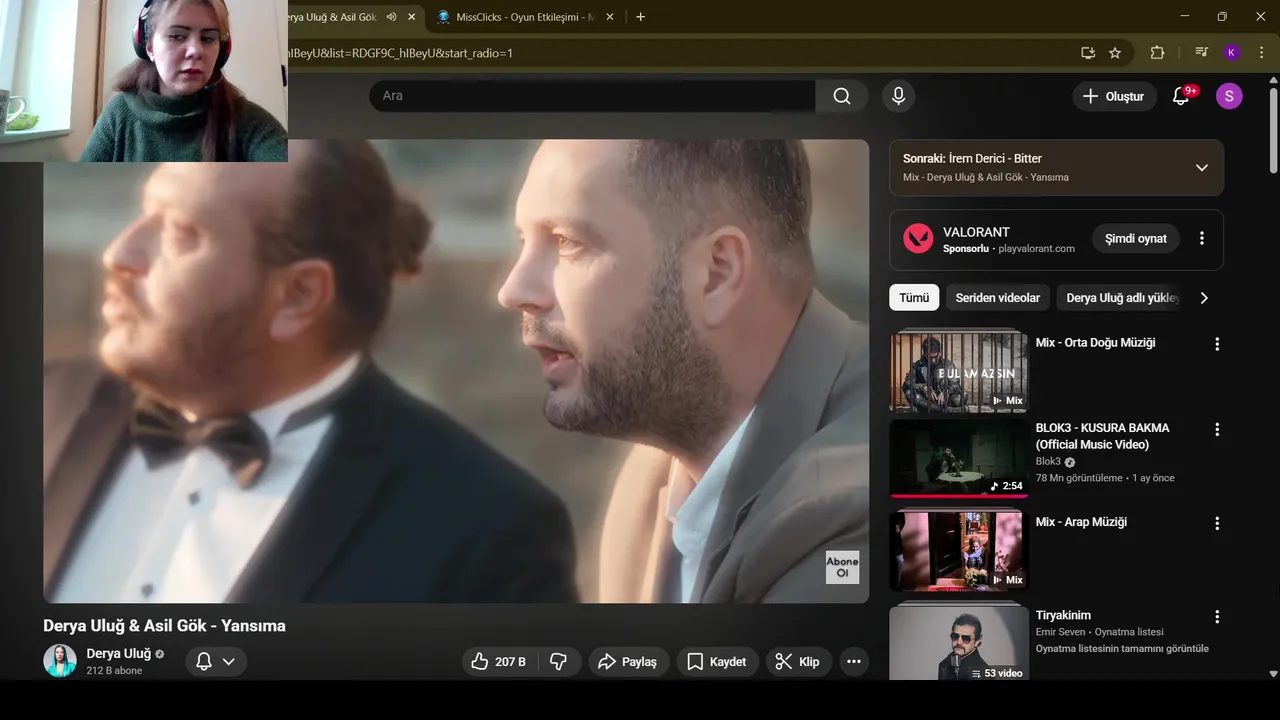Open Mix - Orta Doğu Müziği thumbnail
The image size is (1280, 720).
[958, 370]
